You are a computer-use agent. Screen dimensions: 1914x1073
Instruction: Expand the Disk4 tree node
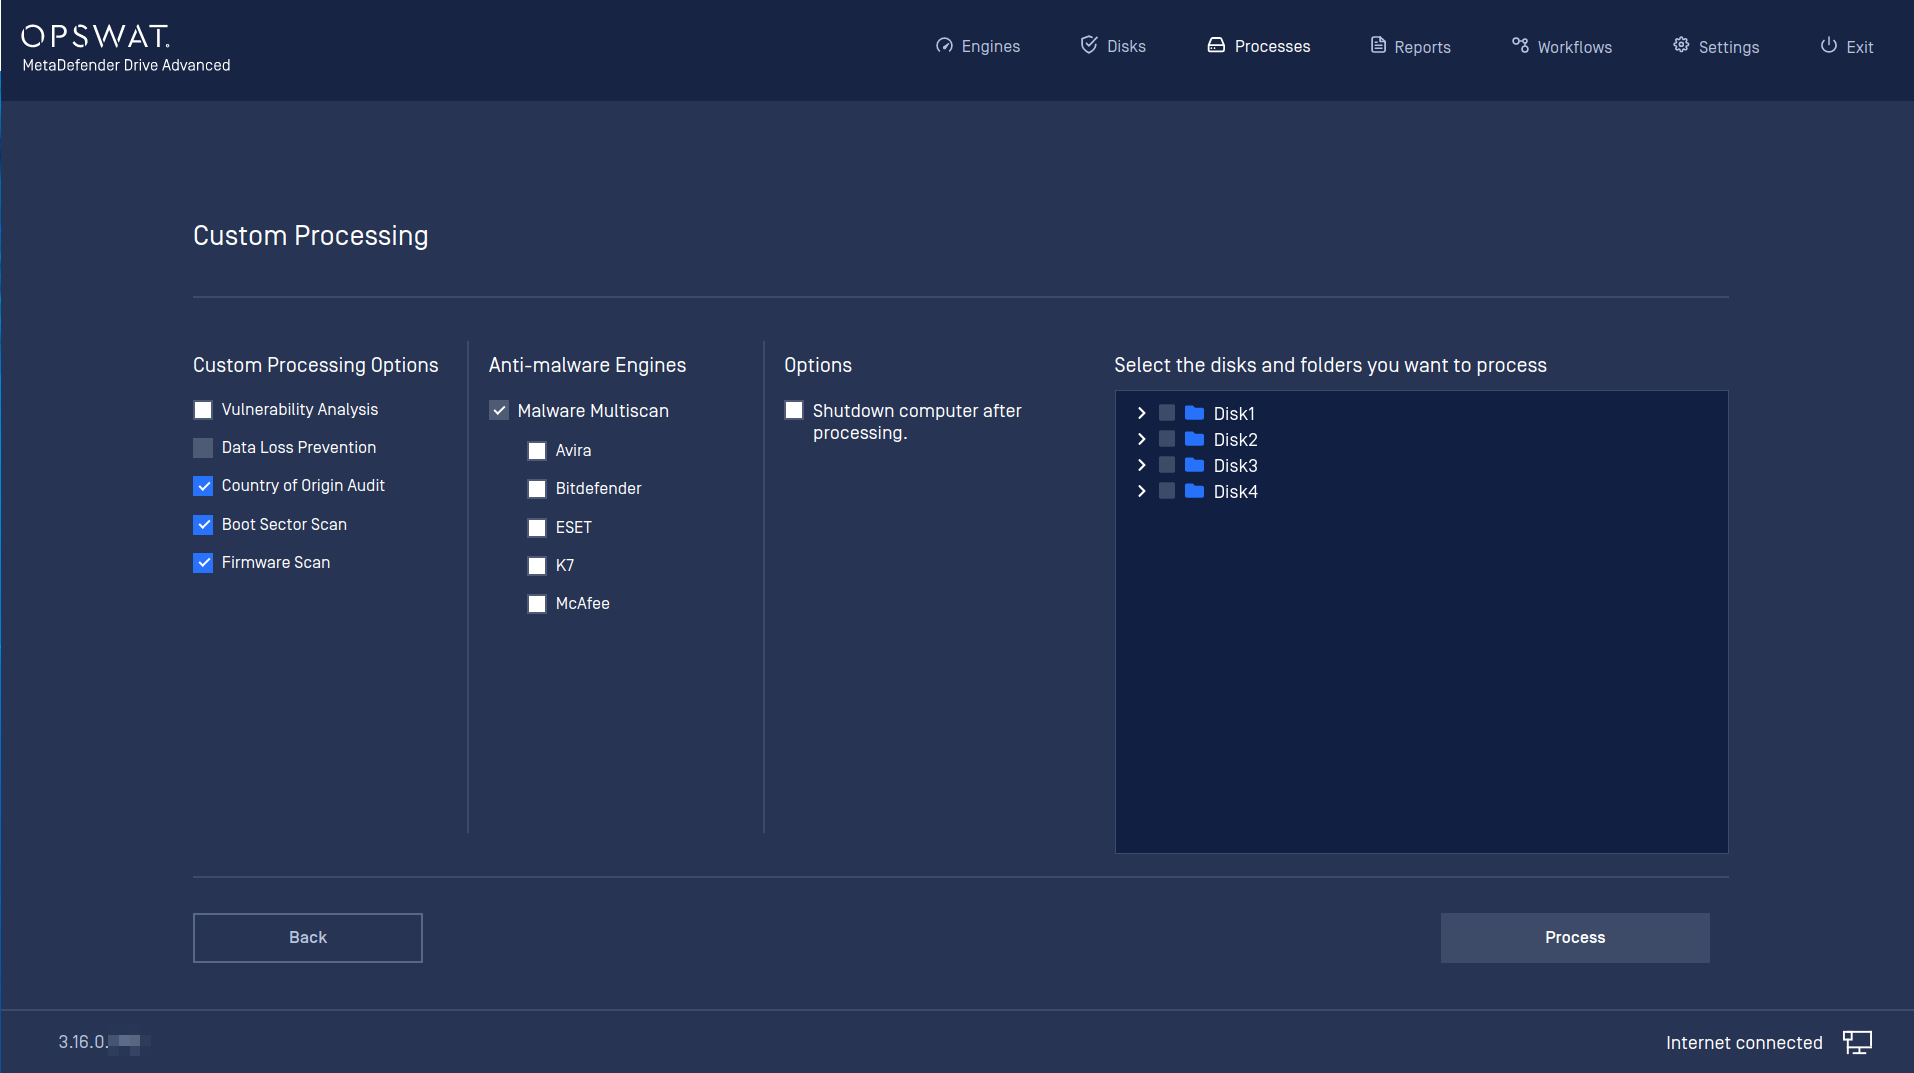pyautogui.click(x=1141, y=491)
